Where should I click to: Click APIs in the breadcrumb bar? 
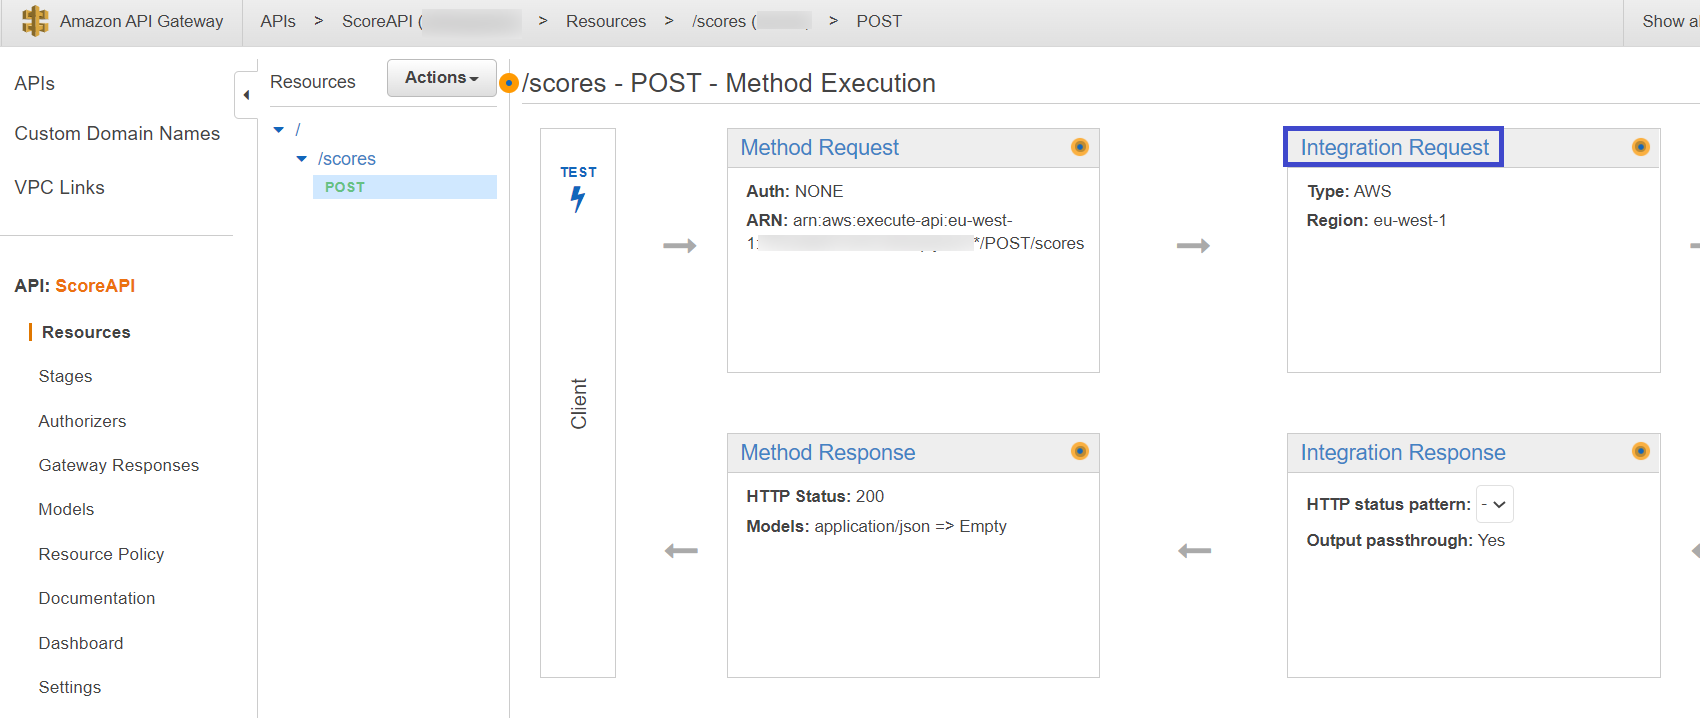[x=278, y=21]
